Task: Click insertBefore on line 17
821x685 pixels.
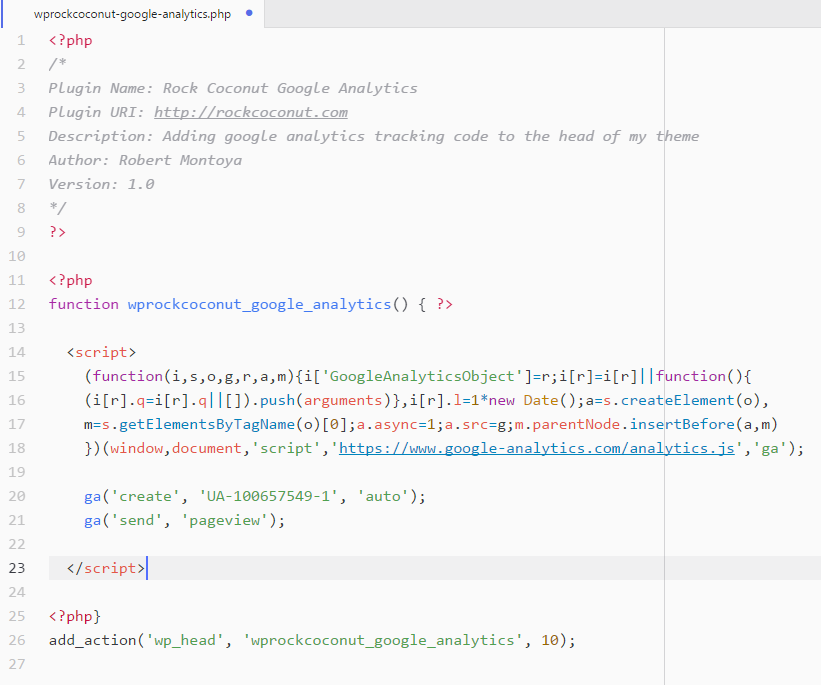Action: pos(682,425)
